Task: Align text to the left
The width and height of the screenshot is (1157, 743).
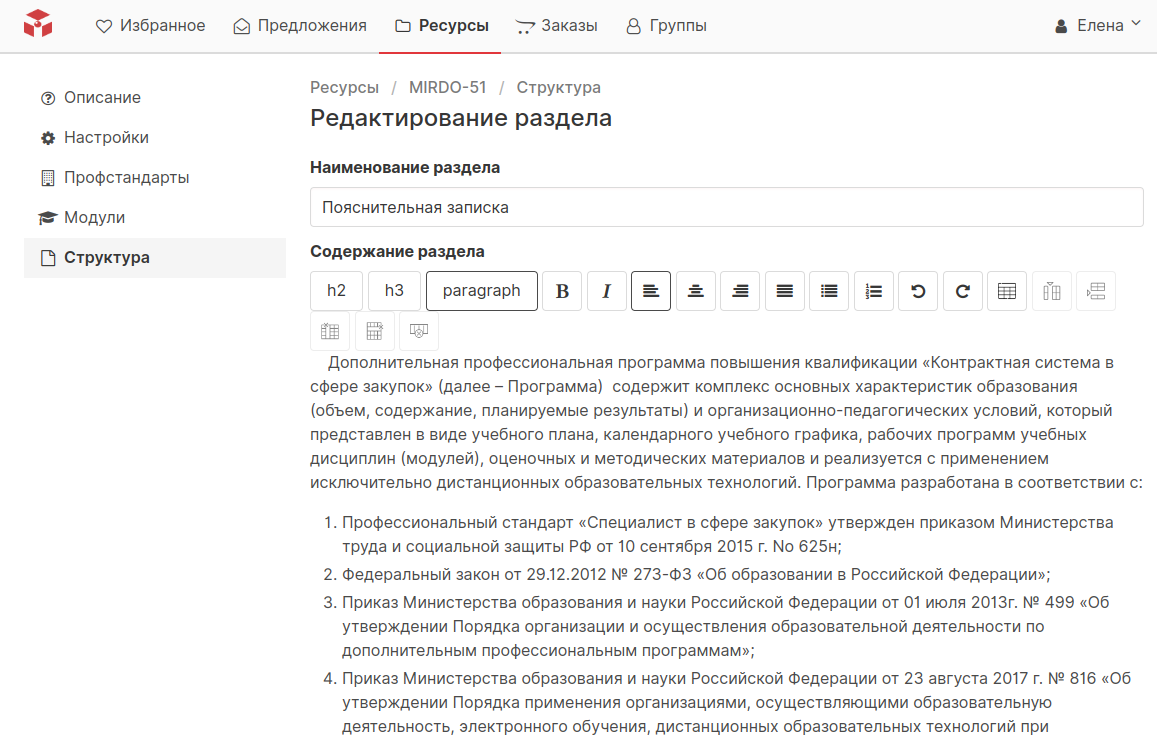Action: [651, 291]
